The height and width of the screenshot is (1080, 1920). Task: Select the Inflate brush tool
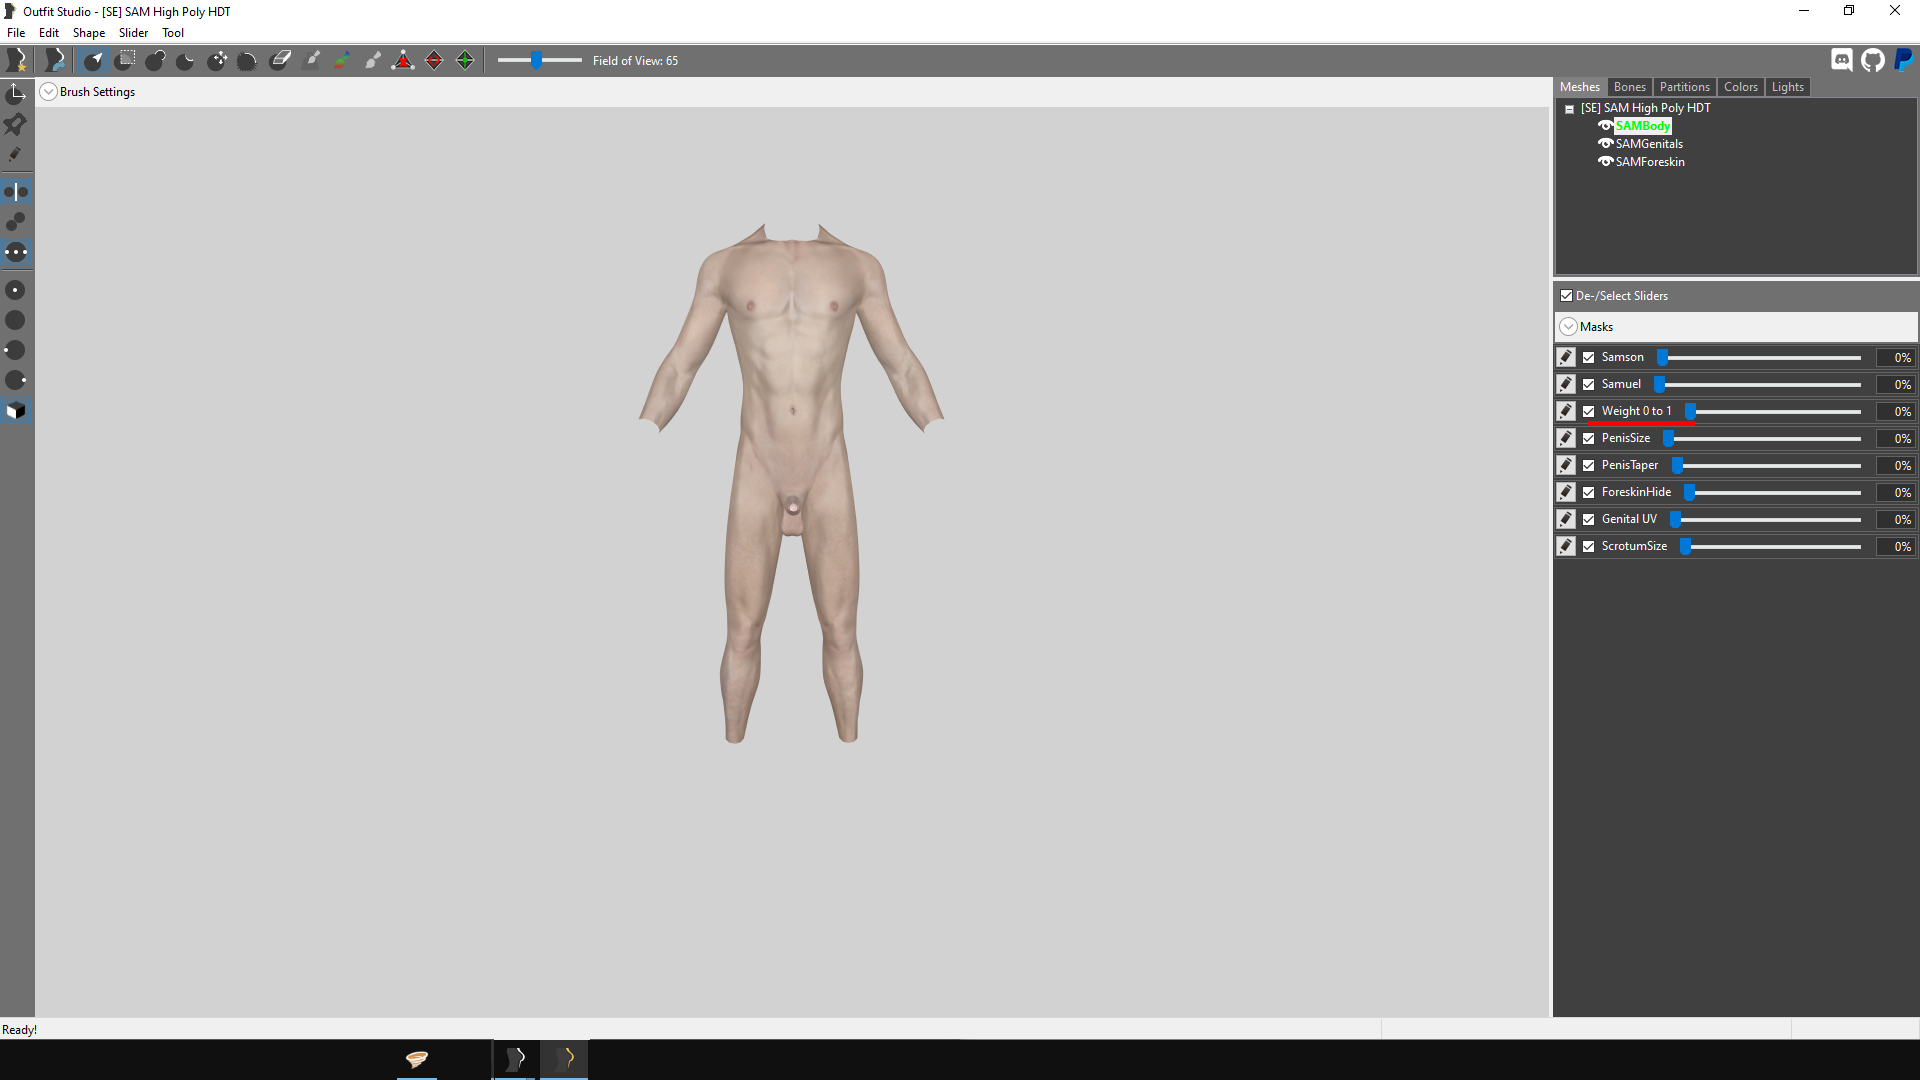pyautogui.click(x=155, y=60)
